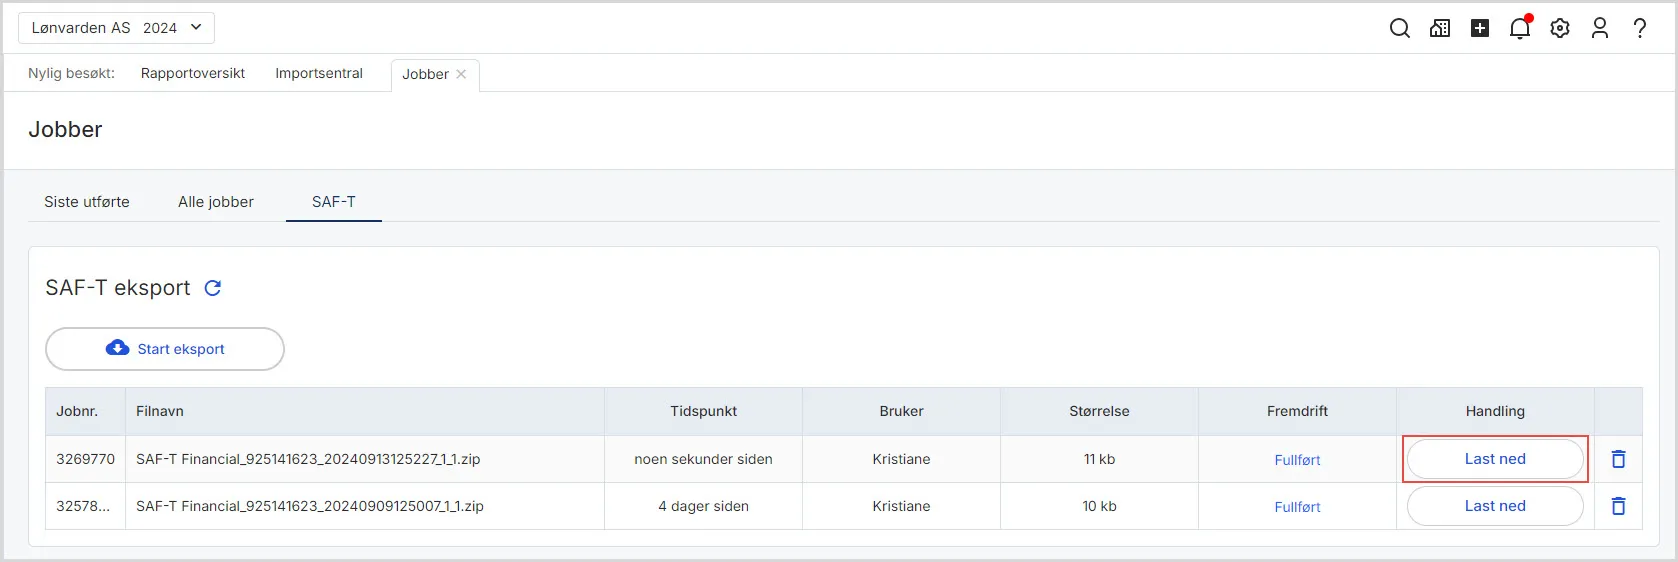
Task: Switch to Siste utførte tab
Action: tap(87, 202)
